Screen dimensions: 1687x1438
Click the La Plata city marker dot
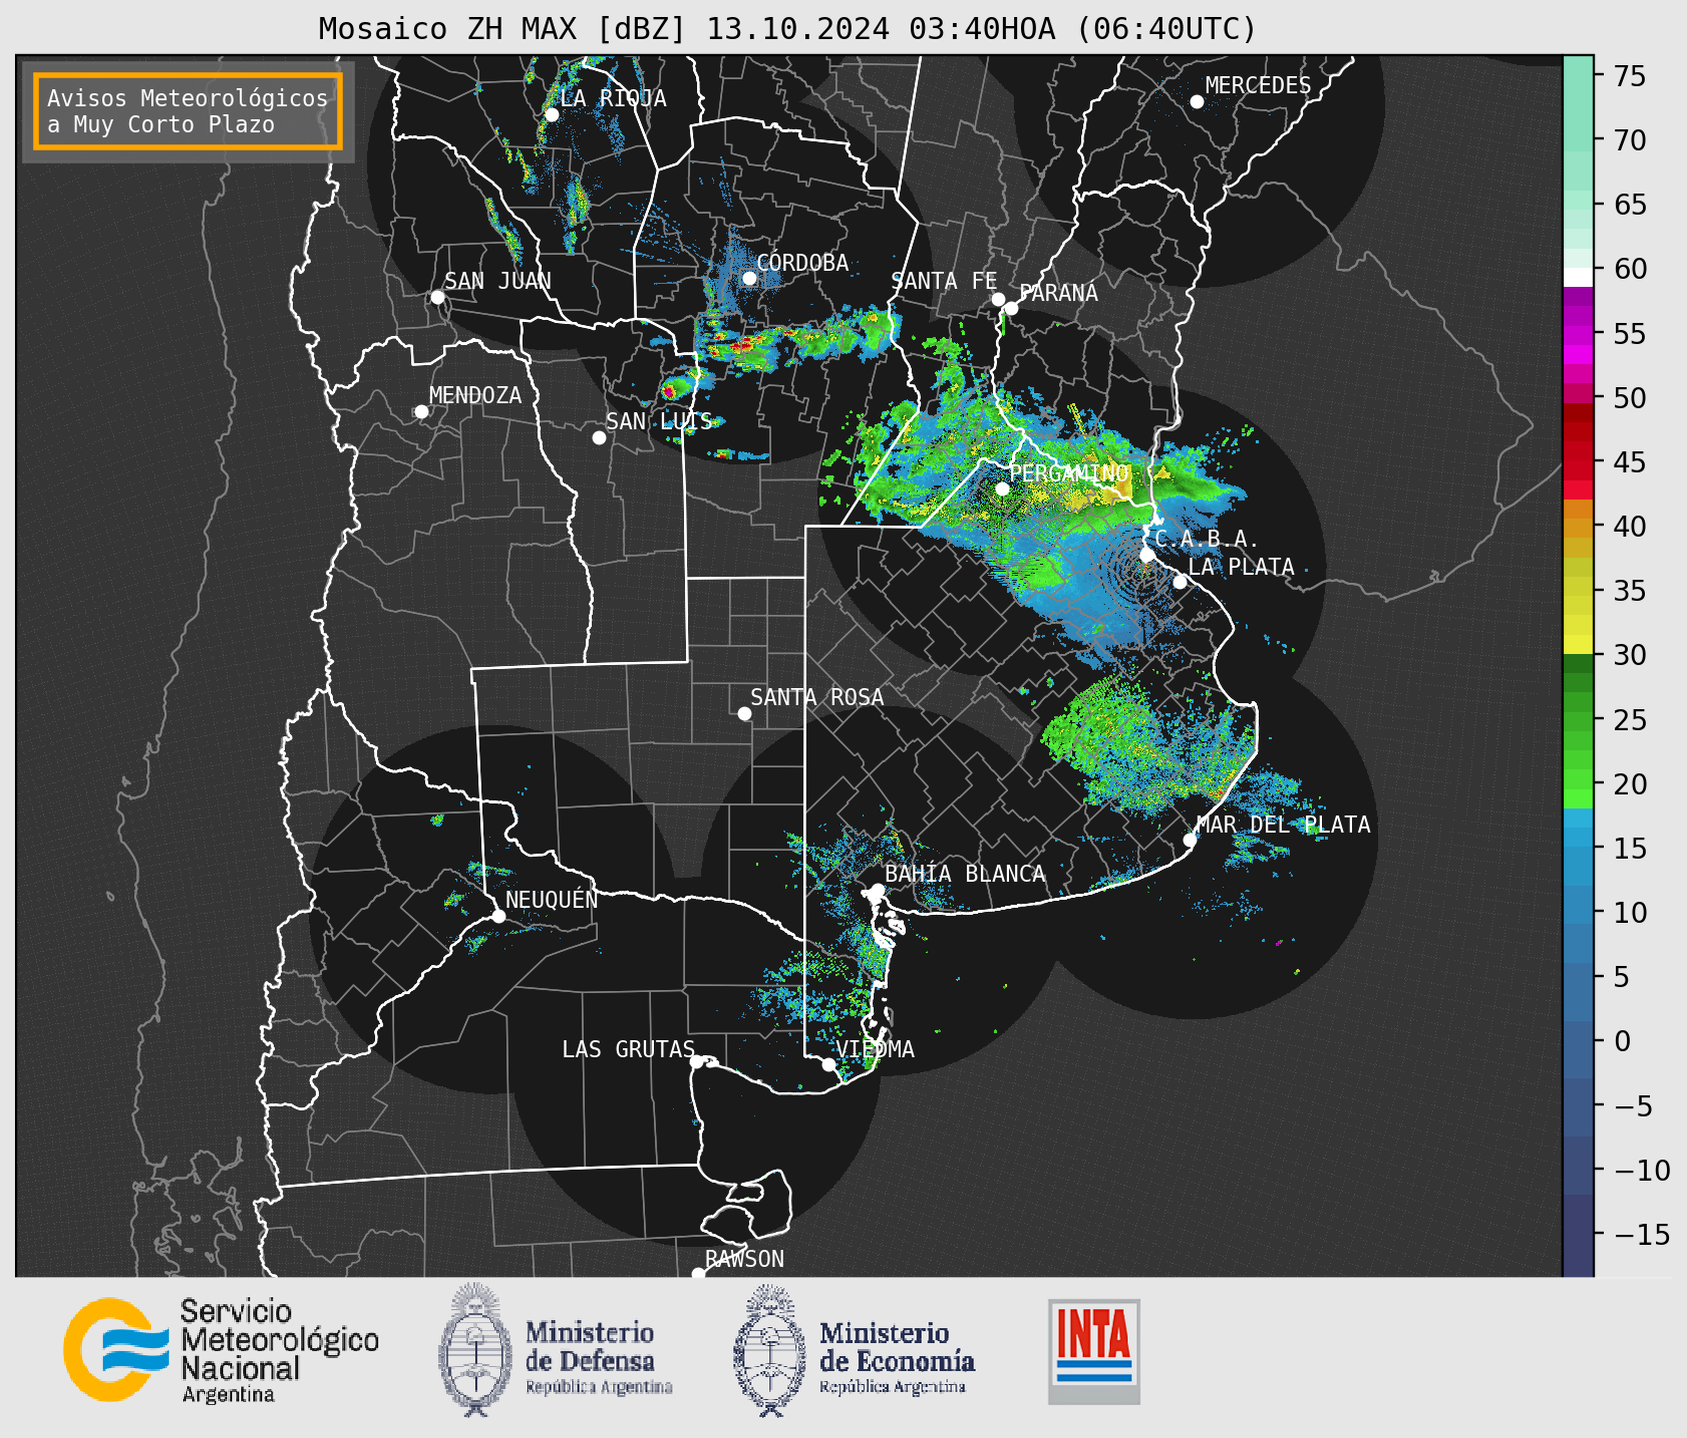point(1180,582)
